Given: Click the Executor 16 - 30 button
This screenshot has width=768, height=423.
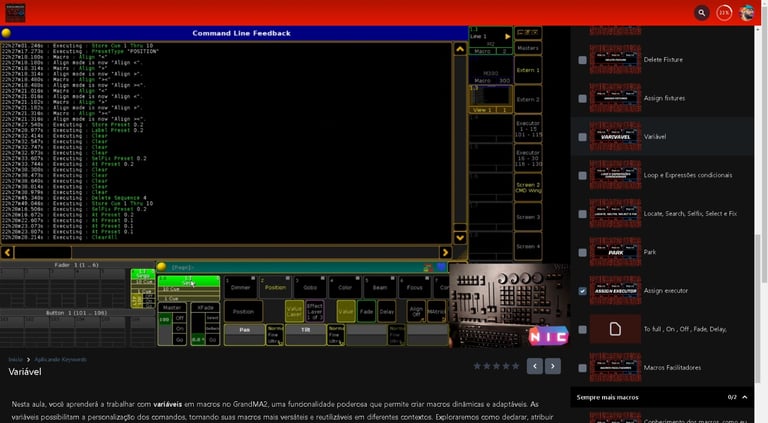Looking at the screenshot, I should click(x=528, y=158).
